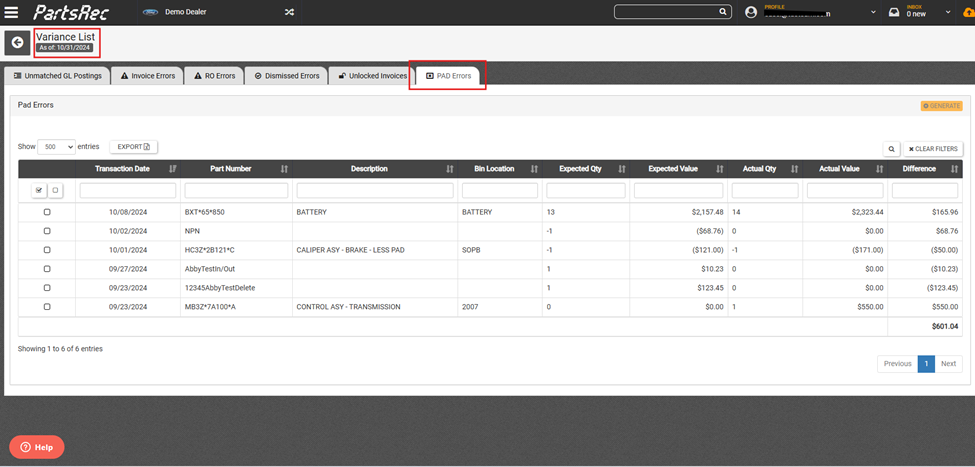The image size is (975, 467).
Task: Click the Previous pagination button
Action: 897,364
